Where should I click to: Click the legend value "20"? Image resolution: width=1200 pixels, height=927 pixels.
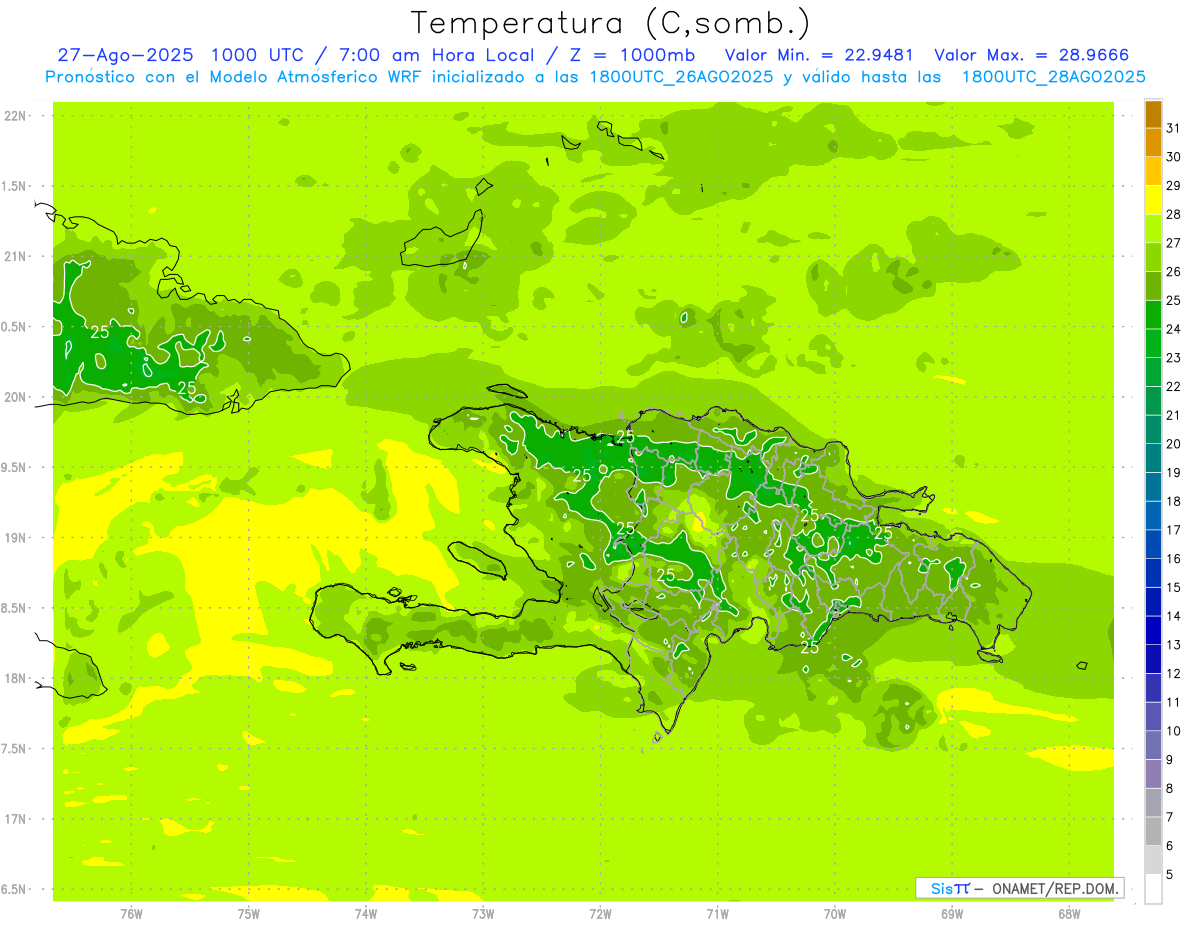(x=1173, y=444)
